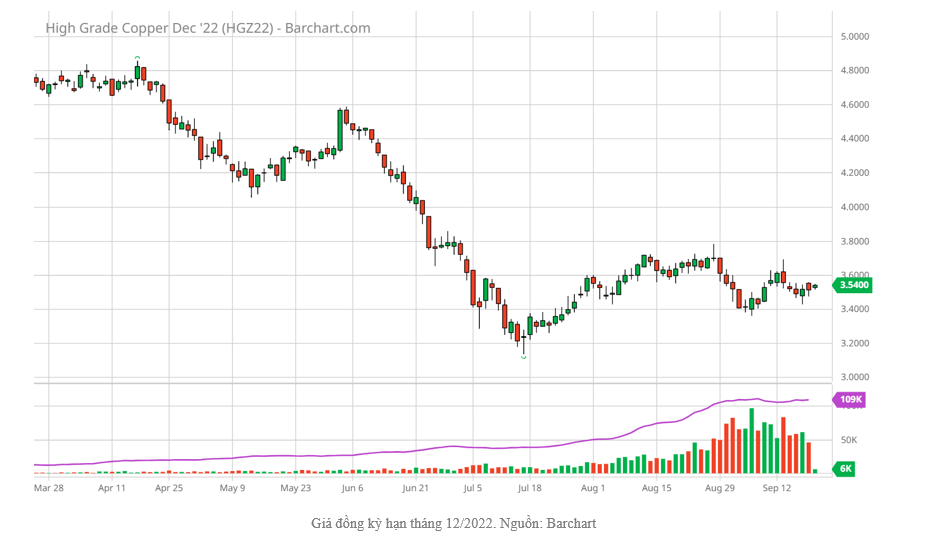Click the purple 109K open interest tag
Screen dimensions: 929x540
coord(850,400)
